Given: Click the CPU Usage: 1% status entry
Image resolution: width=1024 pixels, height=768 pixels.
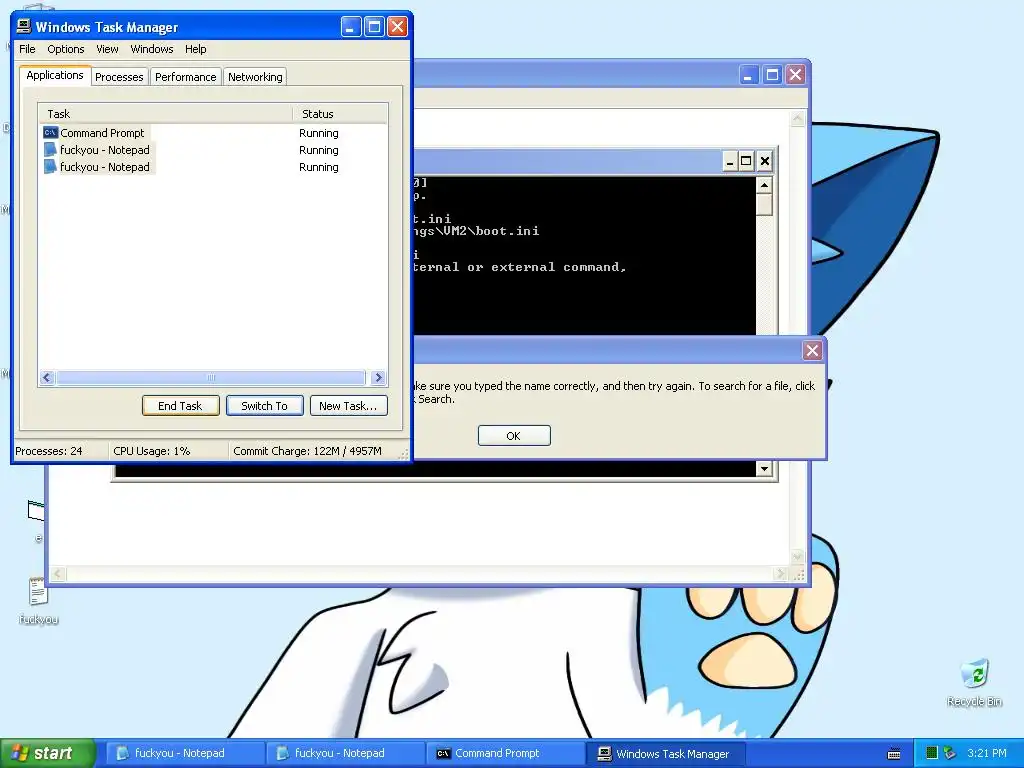Looking at the screenshot, I should click(152, 451).
